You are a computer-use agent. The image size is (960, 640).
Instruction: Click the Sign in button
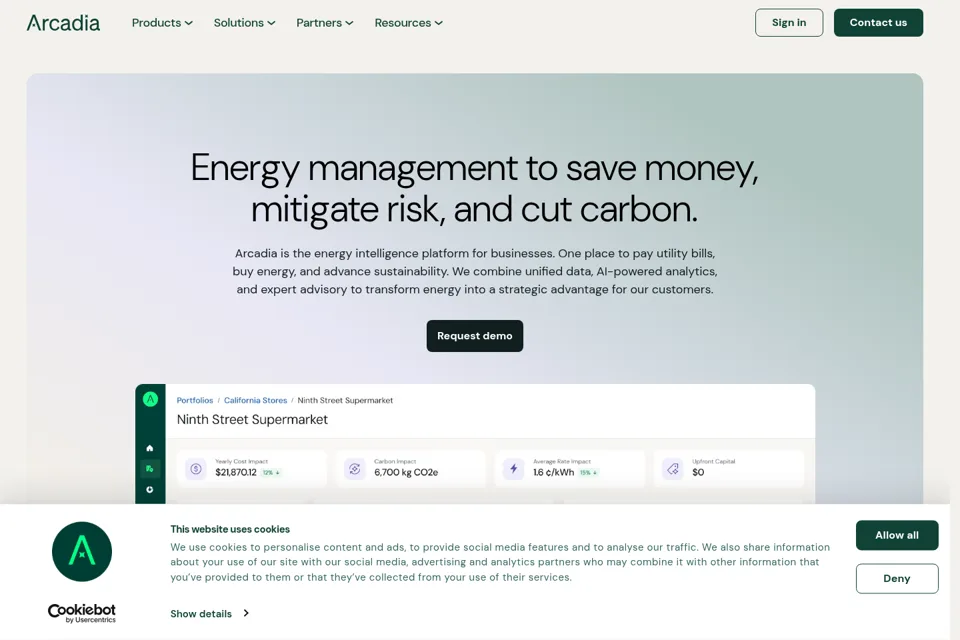789,23
